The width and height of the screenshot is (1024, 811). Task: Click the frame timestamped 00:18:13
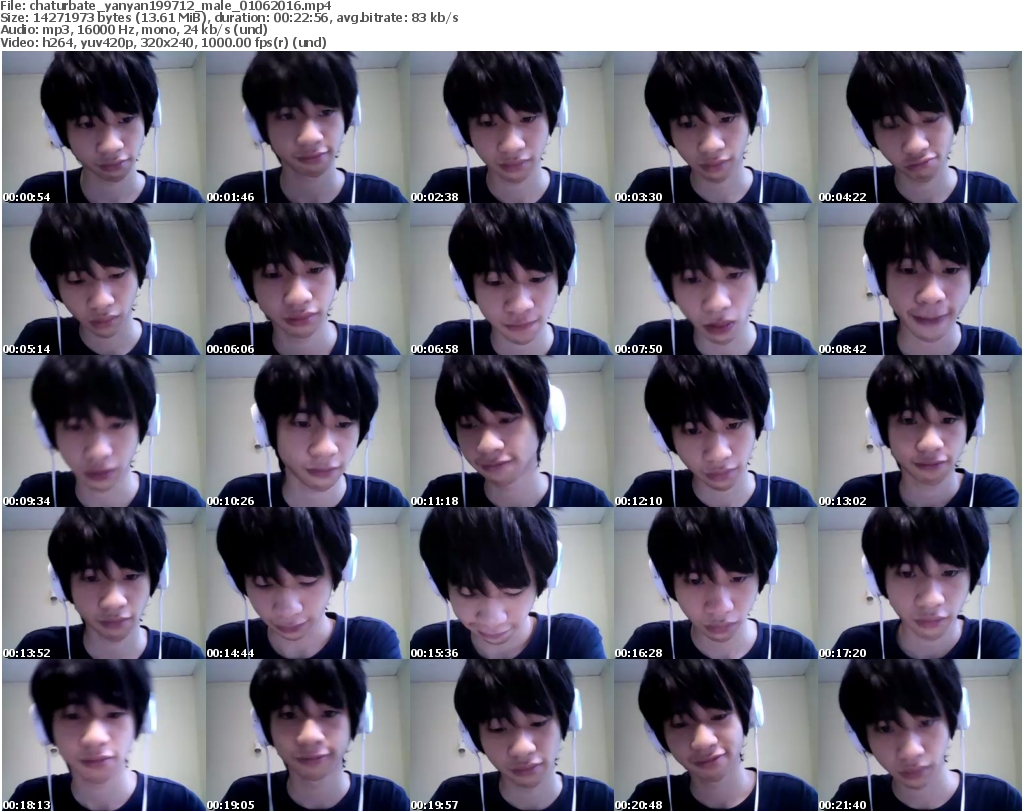(104, 735)
